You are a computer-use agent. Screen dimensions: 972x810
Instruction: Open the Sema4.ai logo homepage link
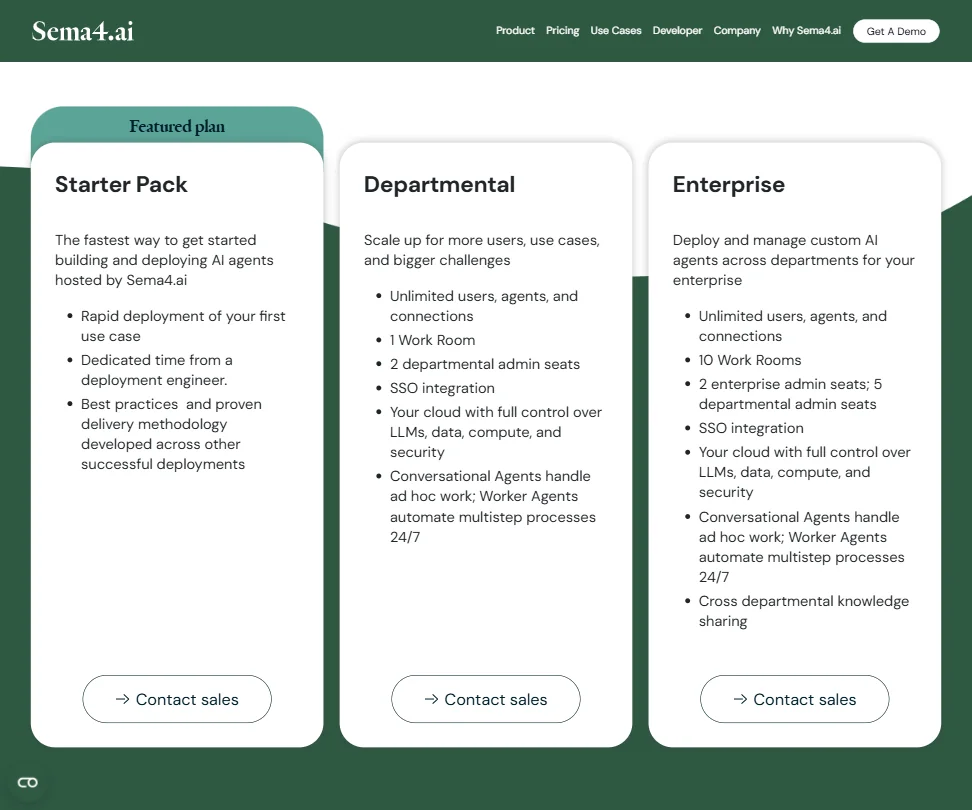click(82, 31)
